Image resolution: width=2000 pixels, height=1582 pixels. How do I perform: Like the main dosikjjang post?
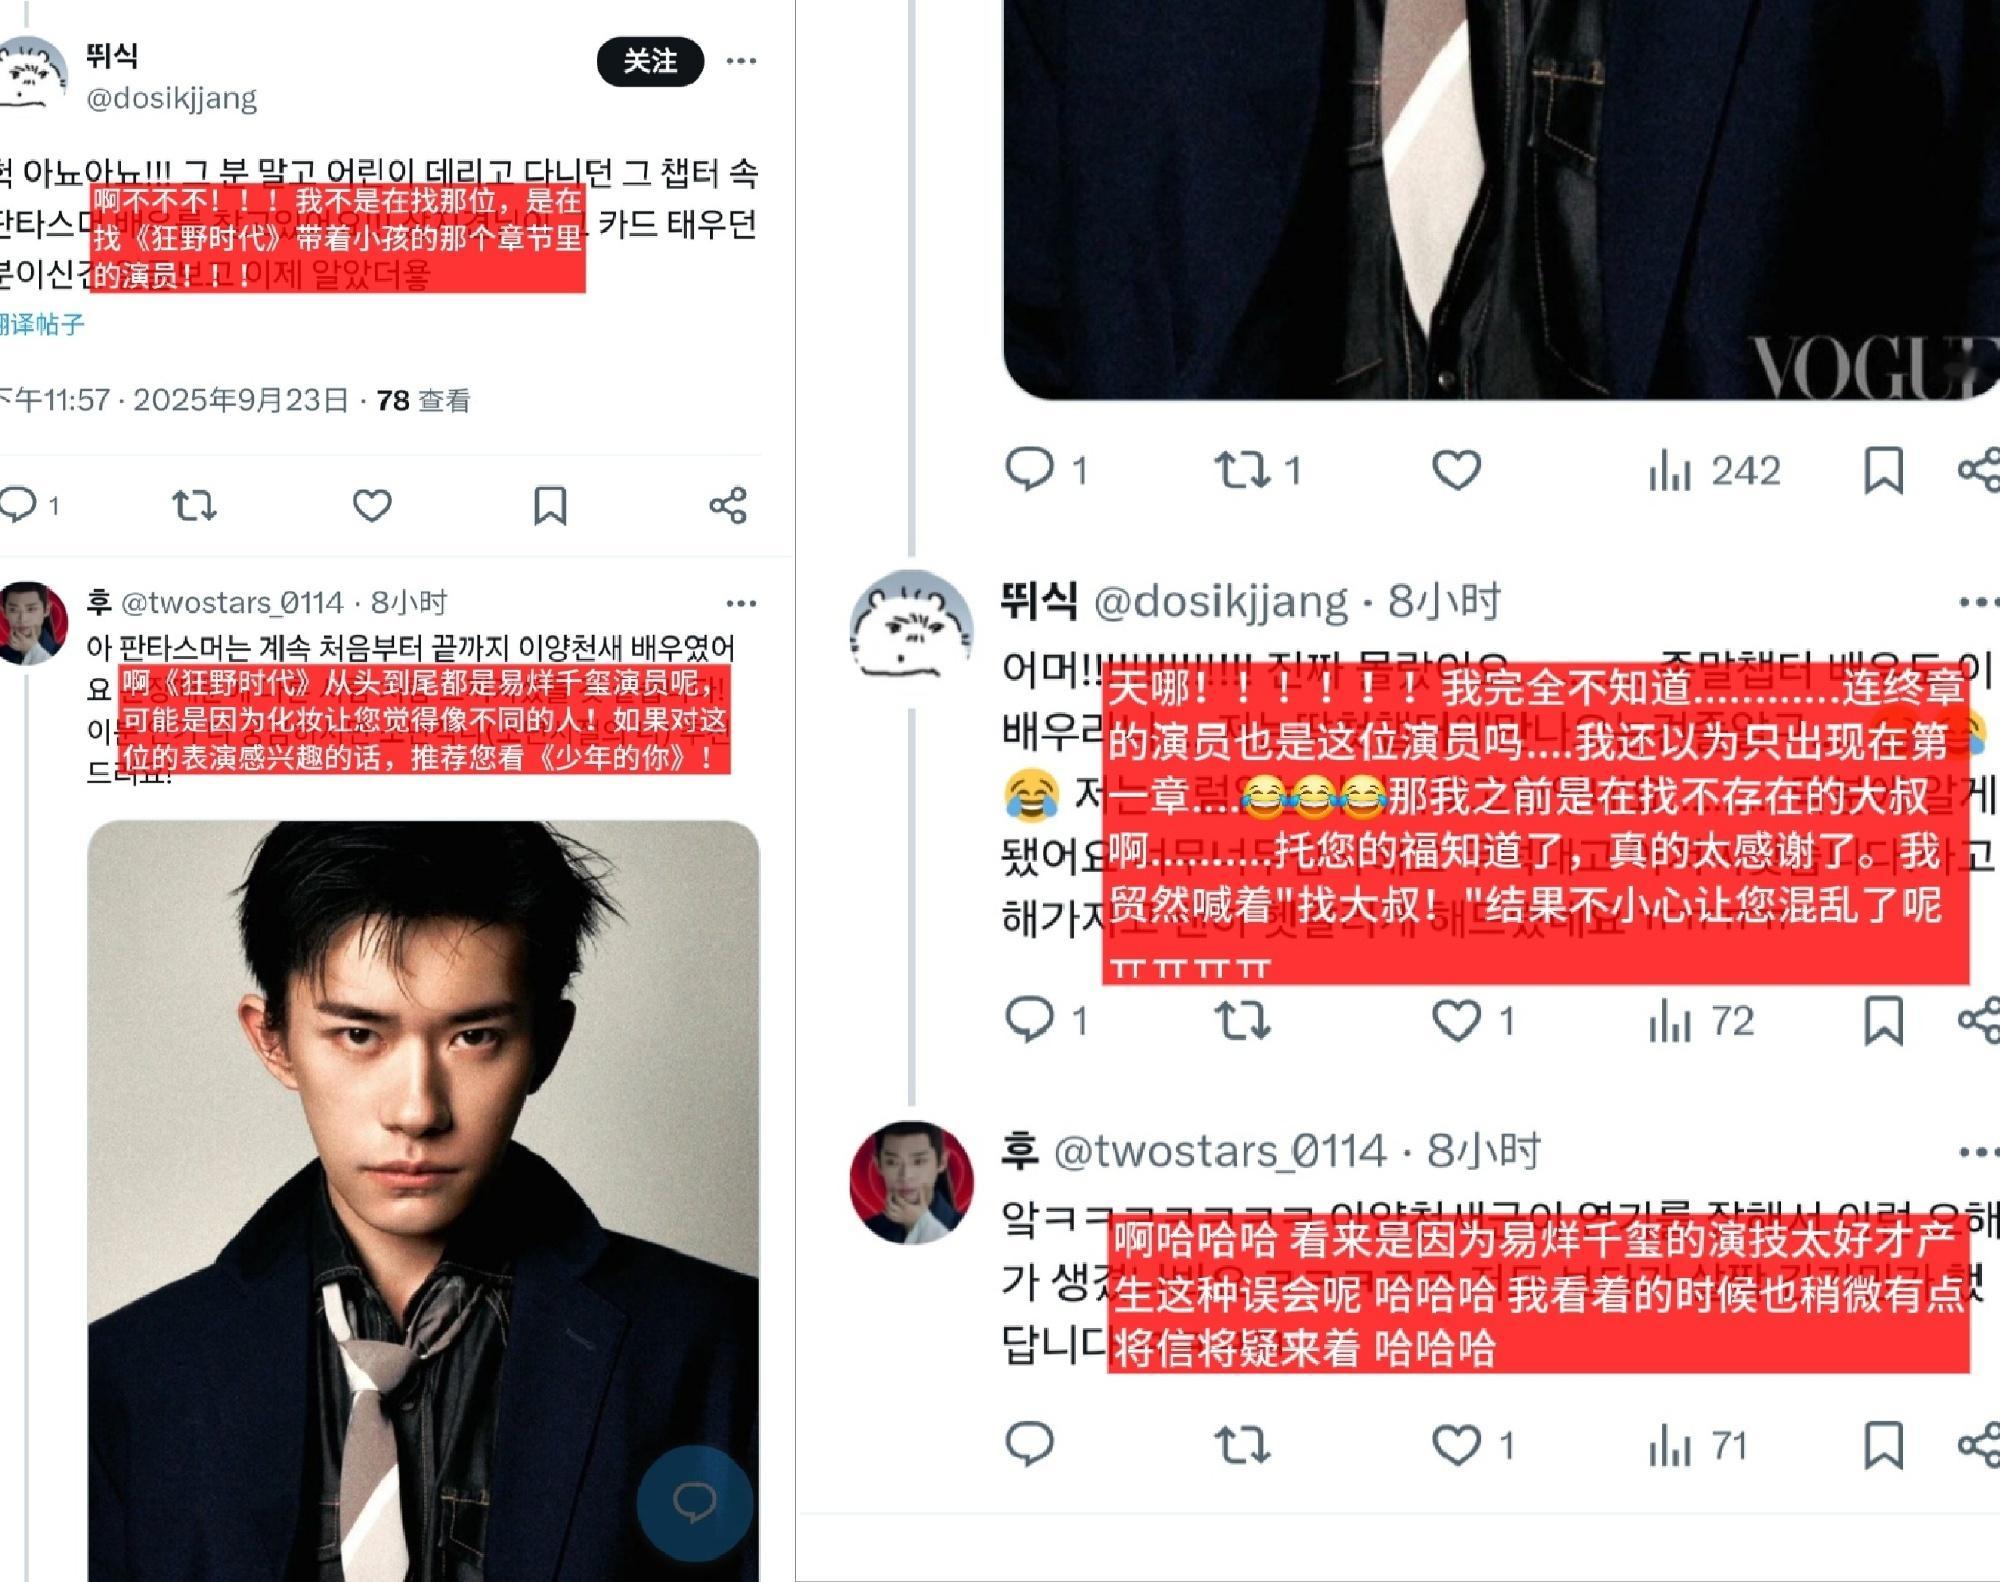tap(372, 505)
